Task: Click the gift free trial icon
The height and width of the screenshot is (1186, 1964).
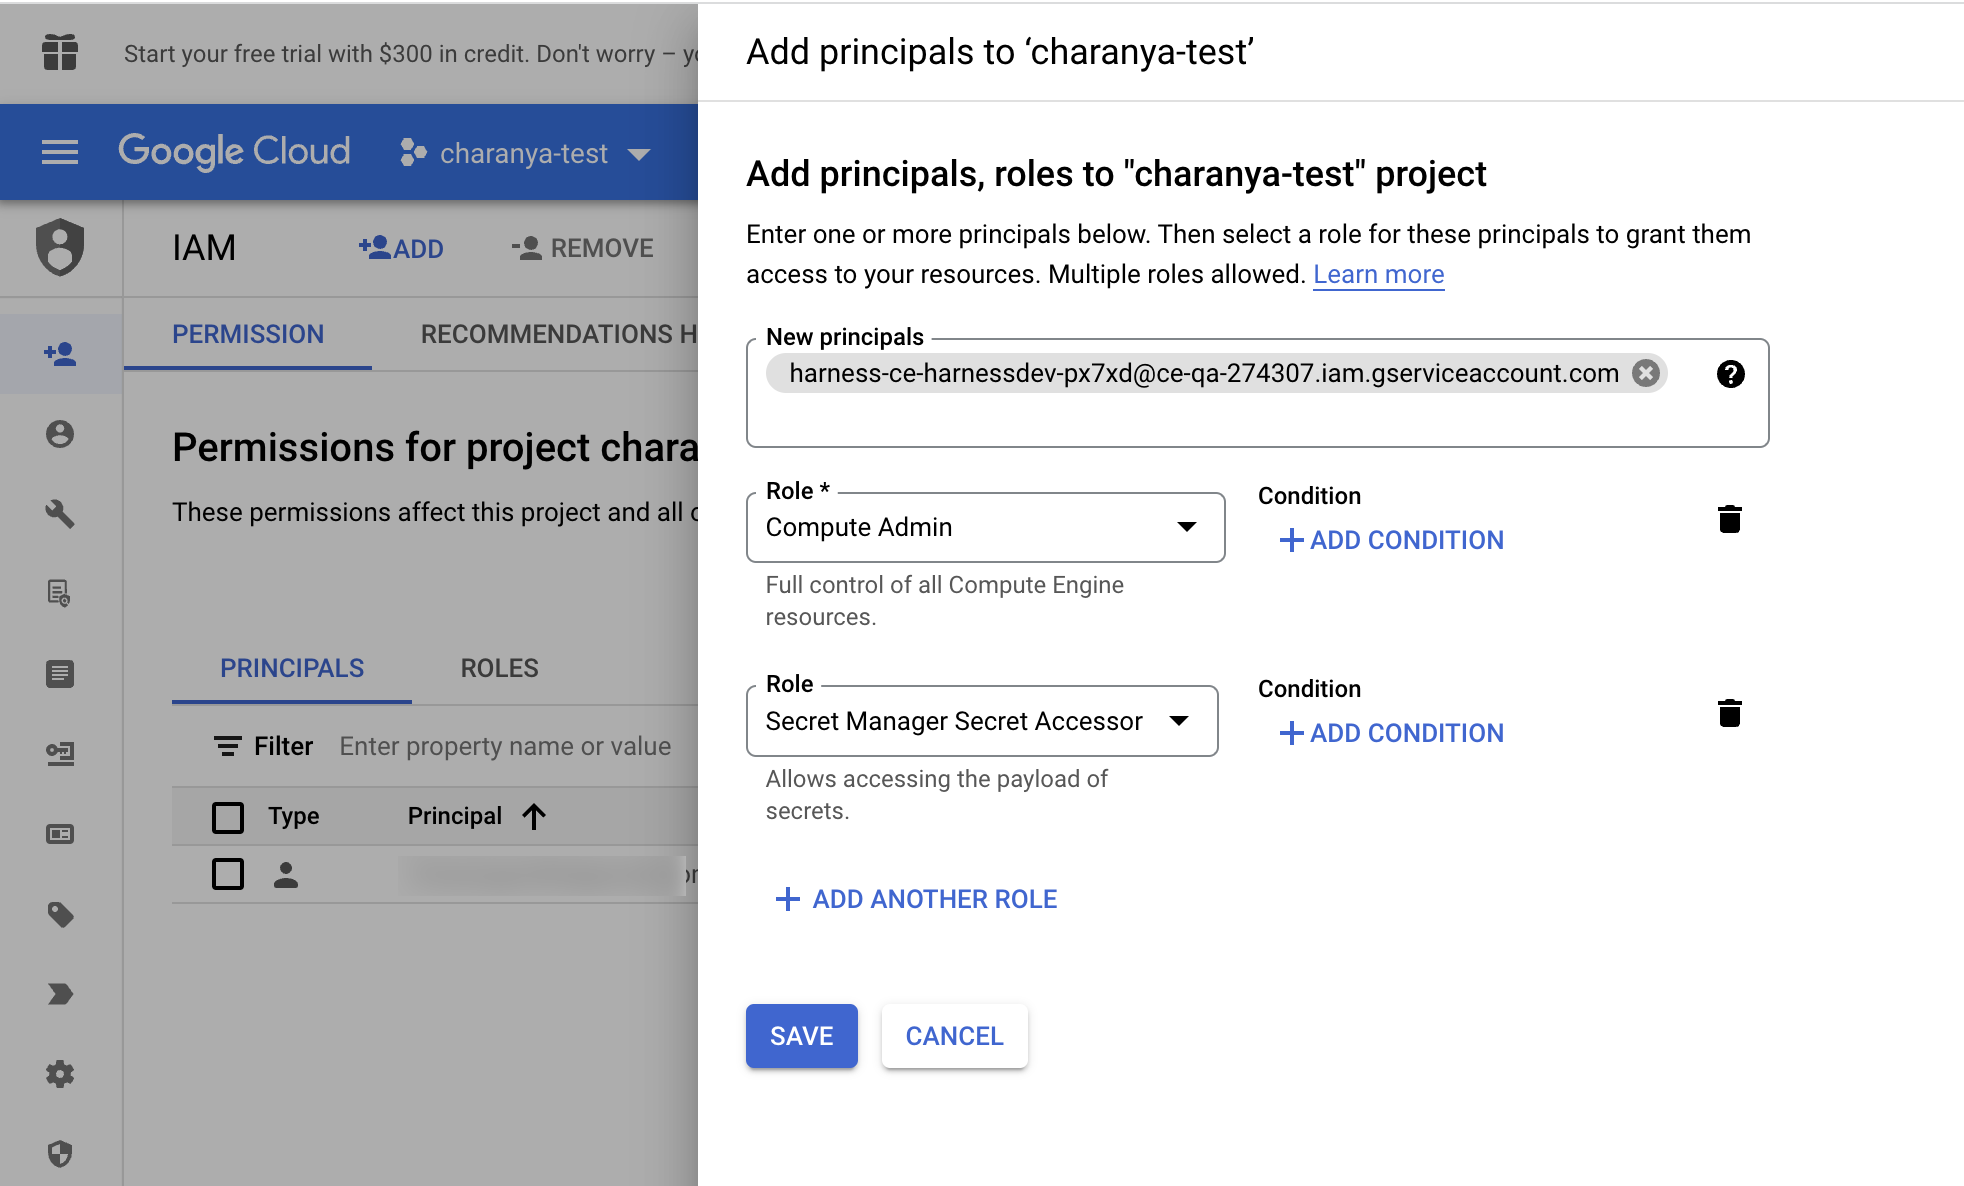Action: (x=60, y=52)
